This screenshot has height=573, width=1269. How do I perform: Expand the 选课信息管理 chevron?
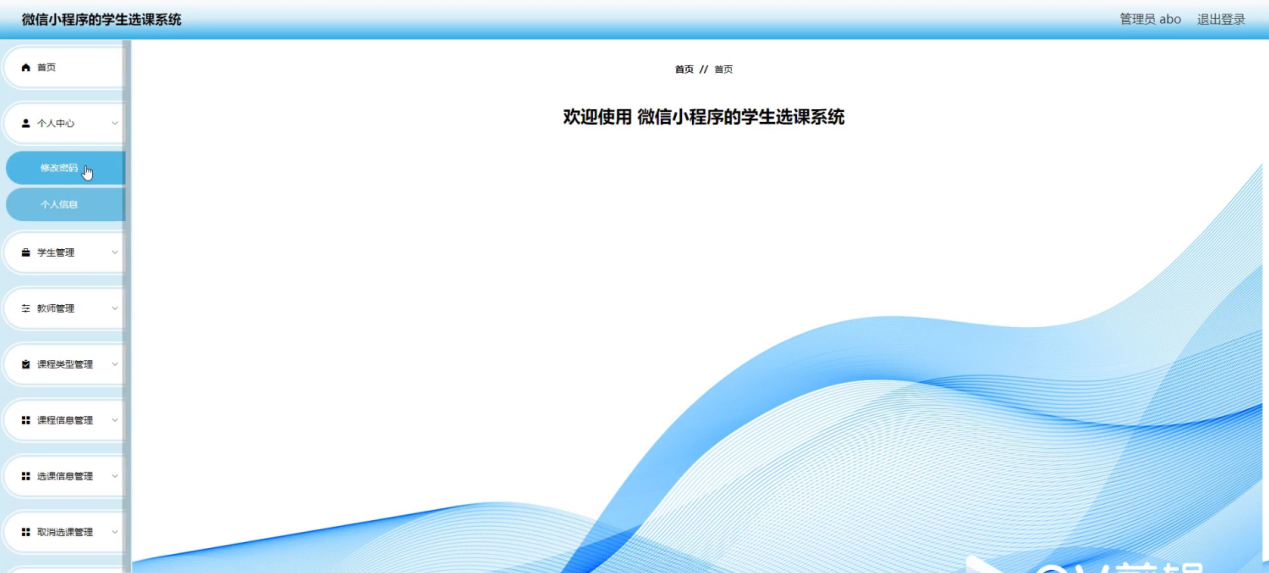(x=115, y=477)
